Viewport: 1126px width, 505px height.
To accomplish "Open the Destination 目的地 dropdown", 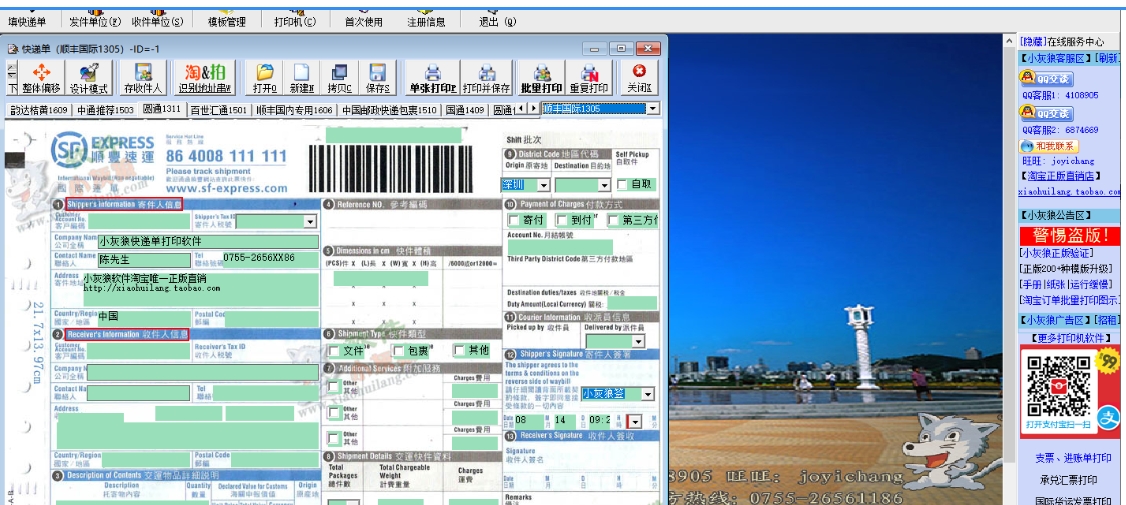I will click(604, 185).
